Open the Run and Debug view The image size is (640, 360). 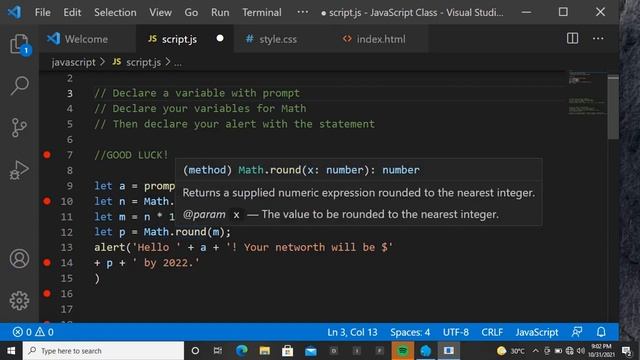(x=19, y=170)
